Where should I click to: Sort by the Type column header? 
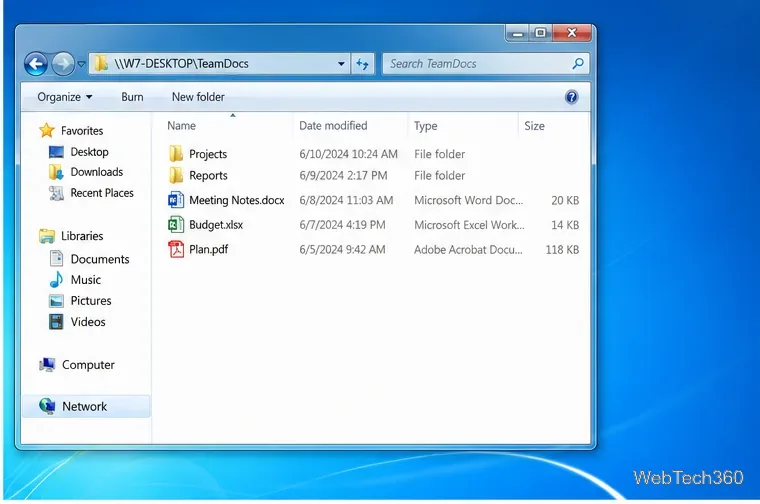pyautogui.click(x=426, y=126)
